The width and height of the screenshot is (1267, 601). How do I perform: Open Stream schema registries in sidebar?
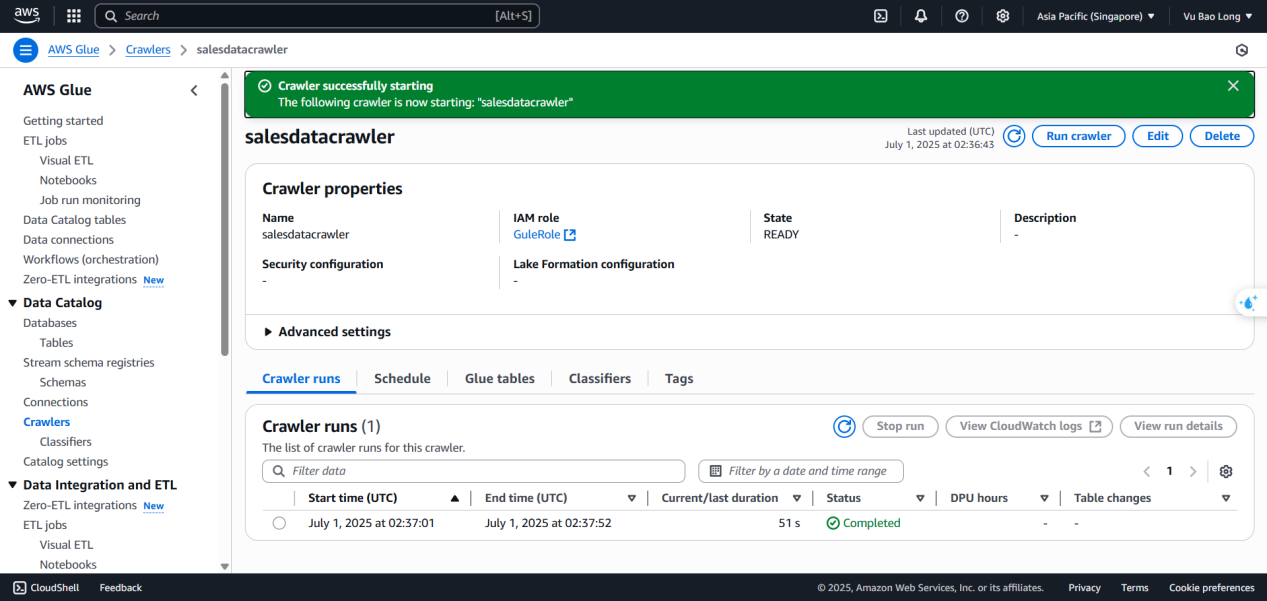coord(89,363)
